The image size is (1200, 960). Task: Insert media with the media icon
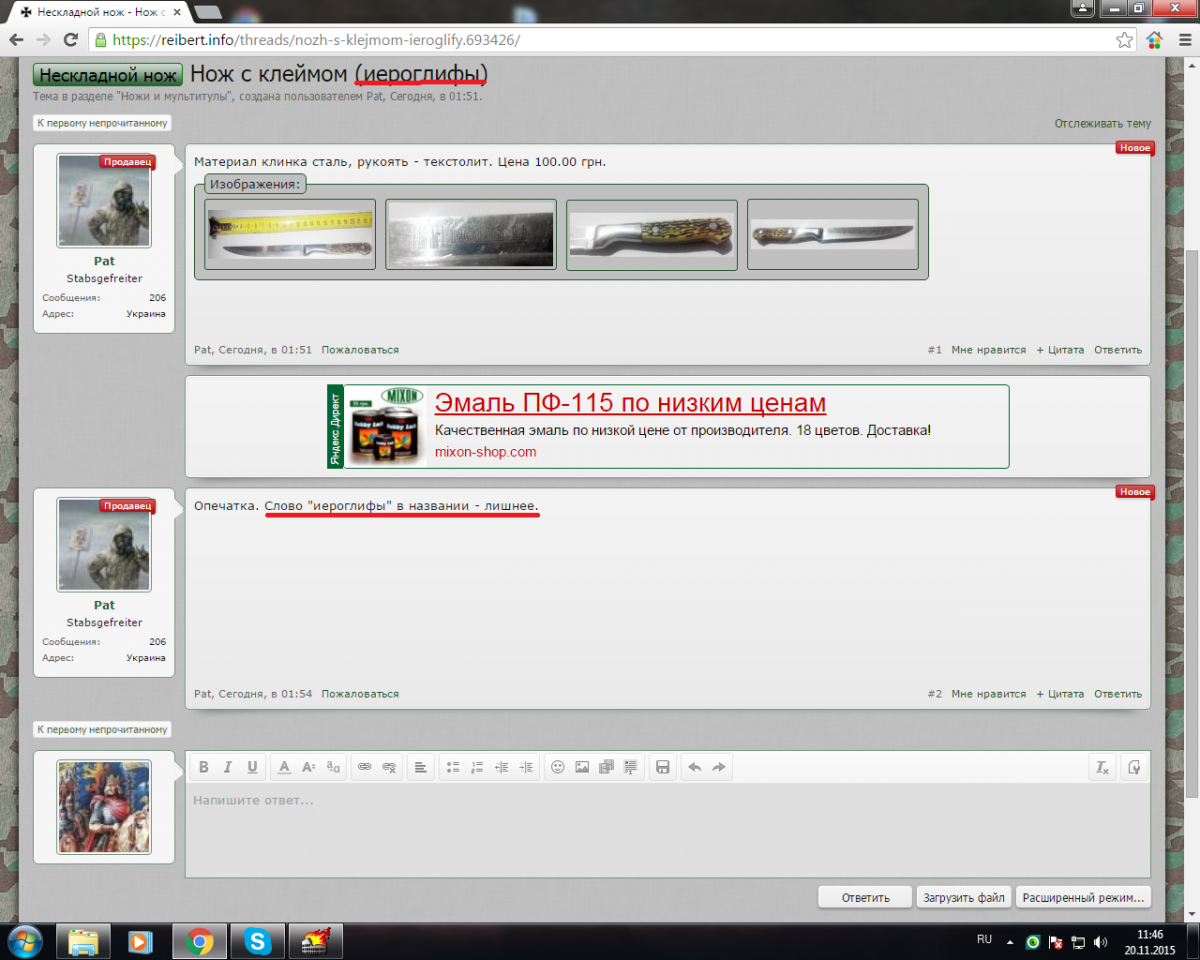tap(606, 767)
